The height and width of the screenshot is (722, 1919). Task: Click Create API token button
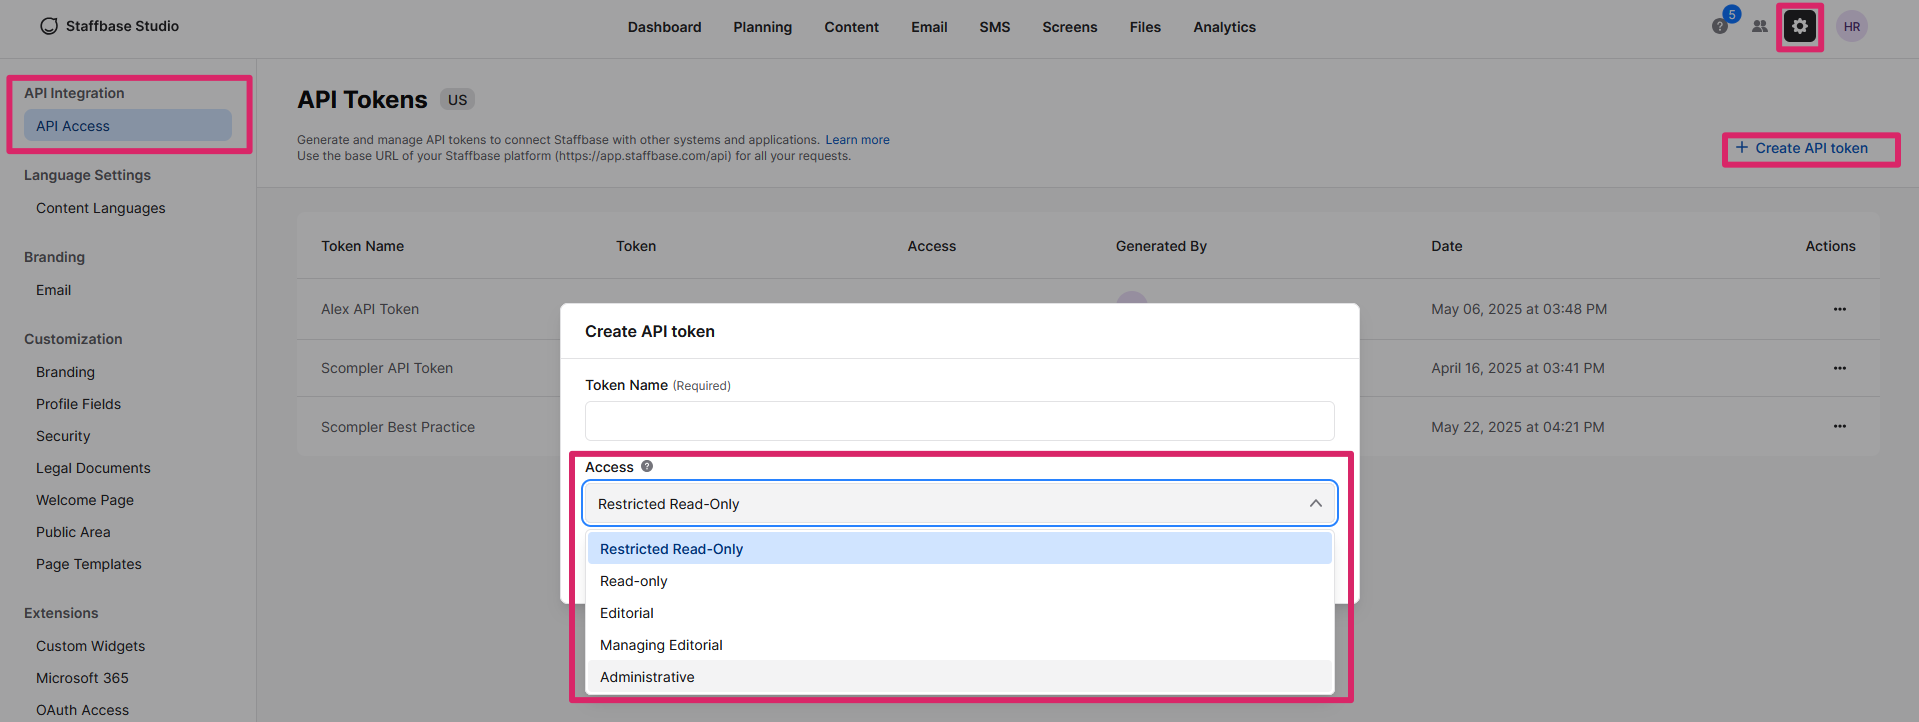[1810, 148]
